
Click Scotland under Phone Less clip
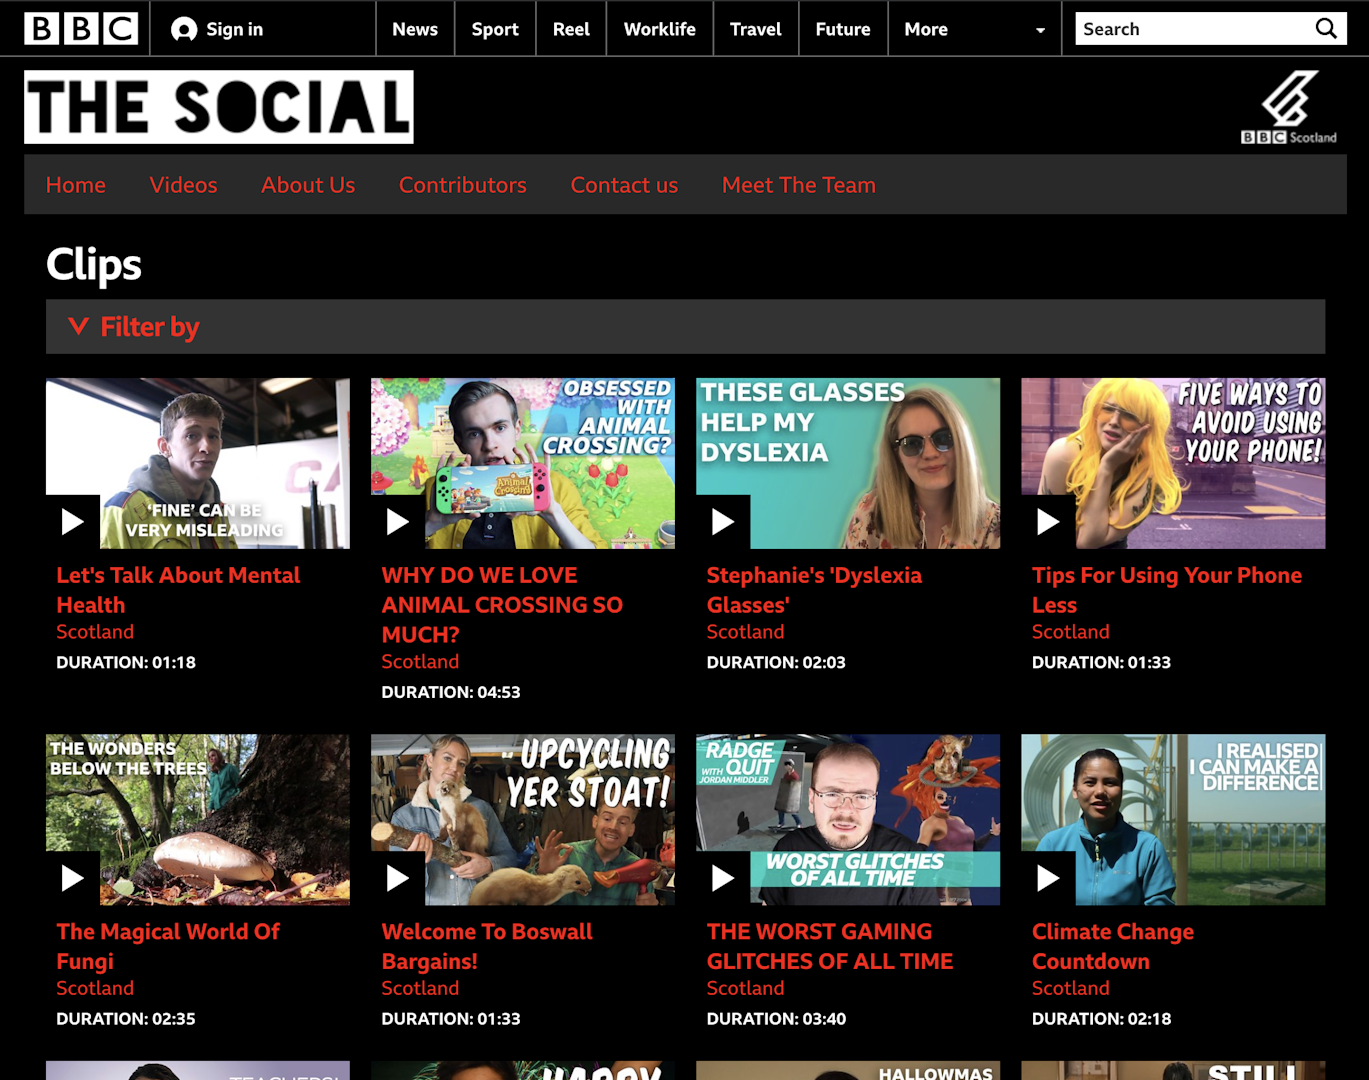tap(1070, 632)
